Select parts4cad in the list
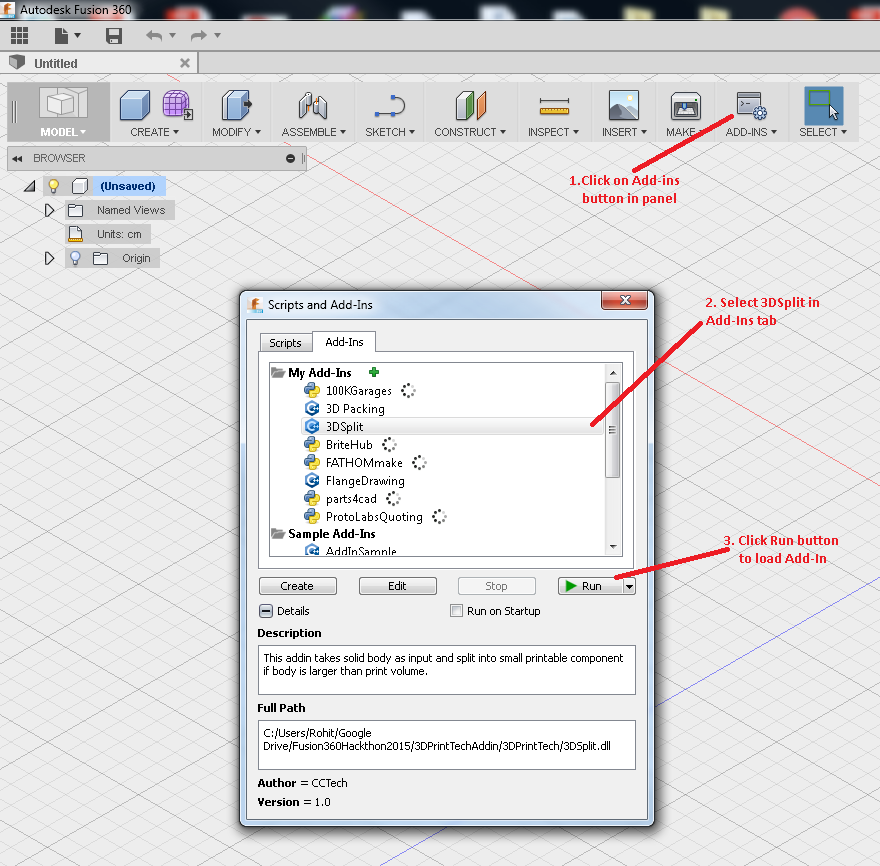The image size is (880, 866). pos(351,498)
